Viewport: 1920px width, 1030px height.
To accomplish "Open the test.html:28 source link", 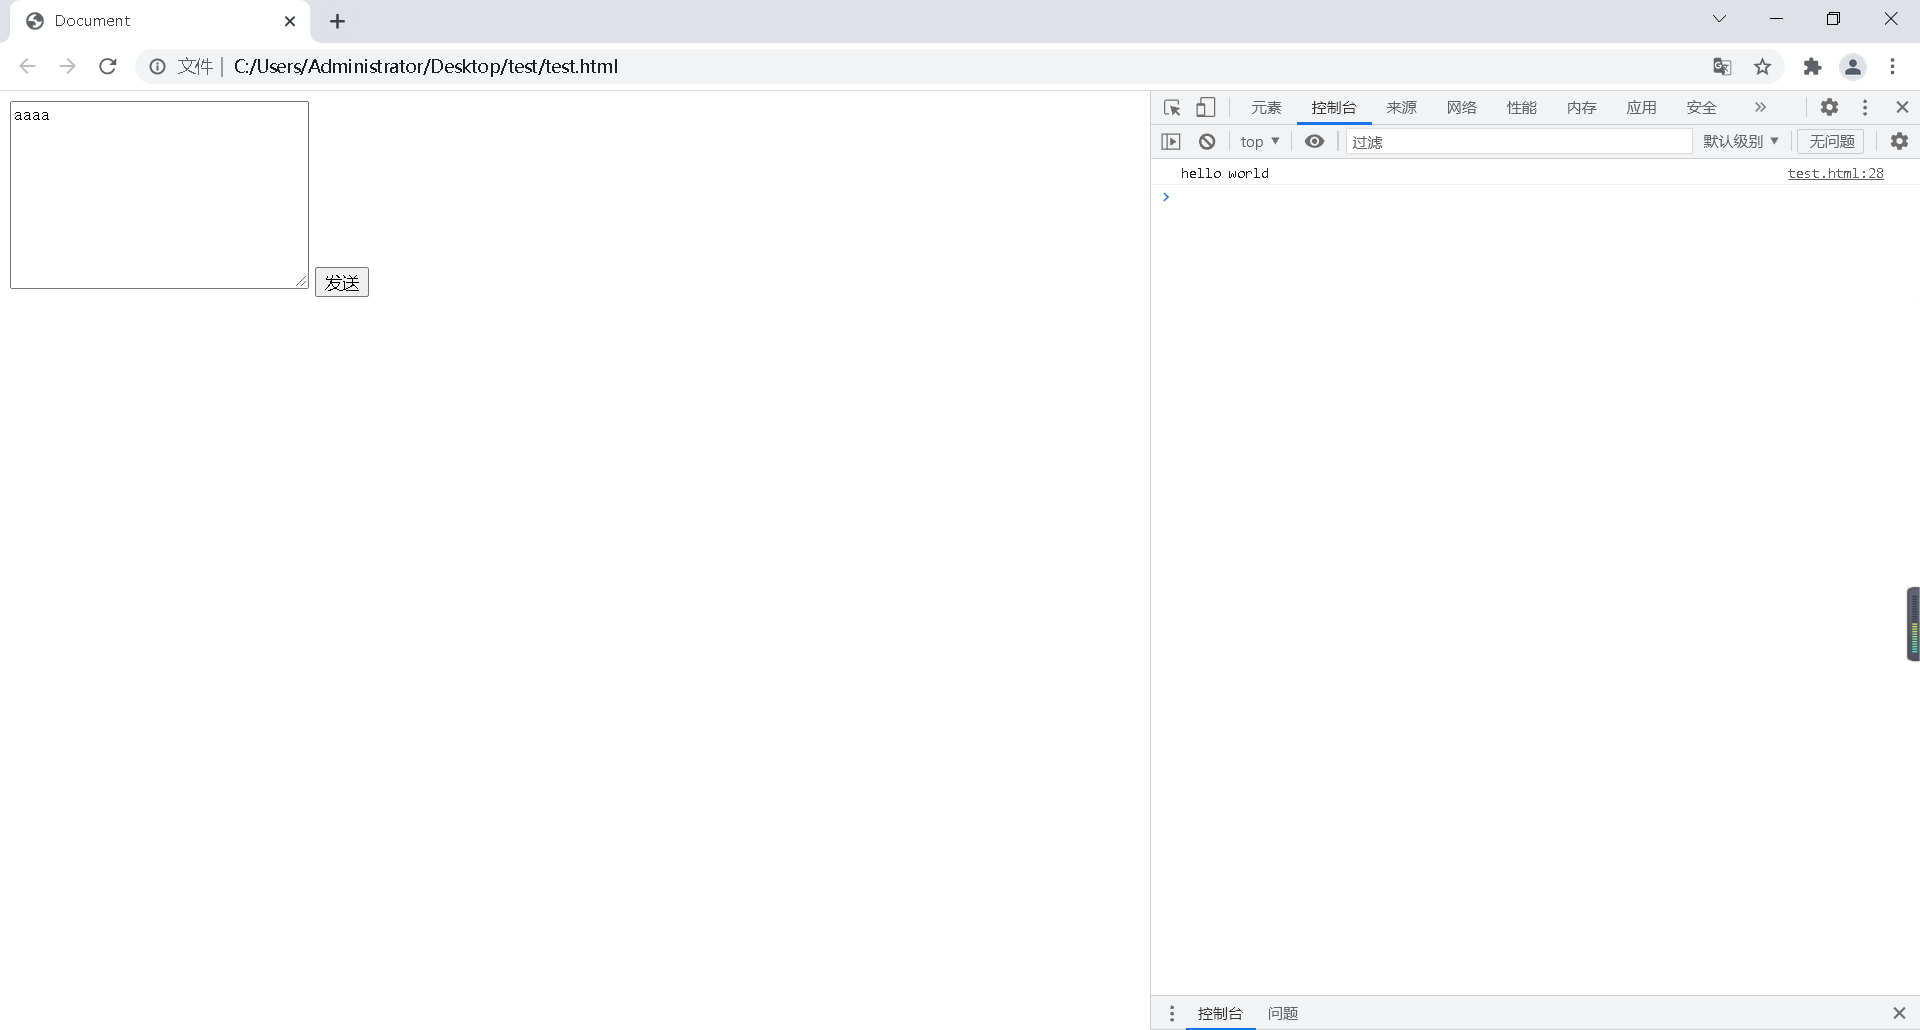I will point(1835,173).
